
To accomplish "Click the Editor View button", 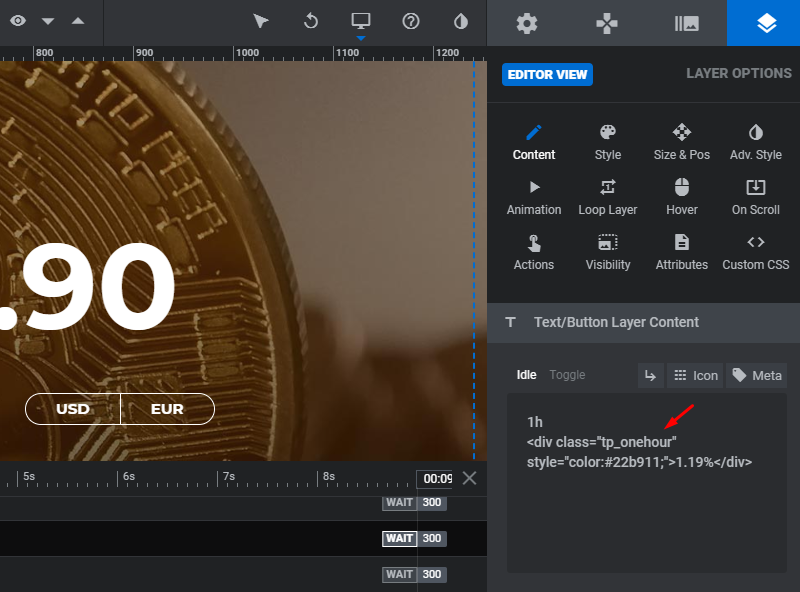I will (547, 75).
